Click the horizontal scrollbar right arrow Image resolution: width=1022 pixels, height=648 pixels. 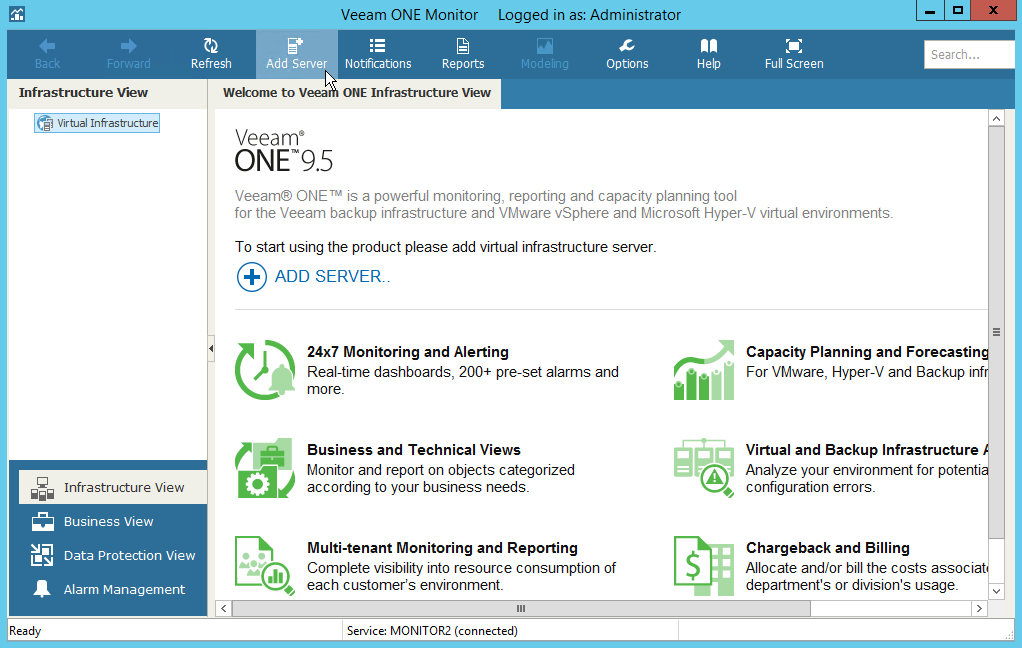click(979, 608)
